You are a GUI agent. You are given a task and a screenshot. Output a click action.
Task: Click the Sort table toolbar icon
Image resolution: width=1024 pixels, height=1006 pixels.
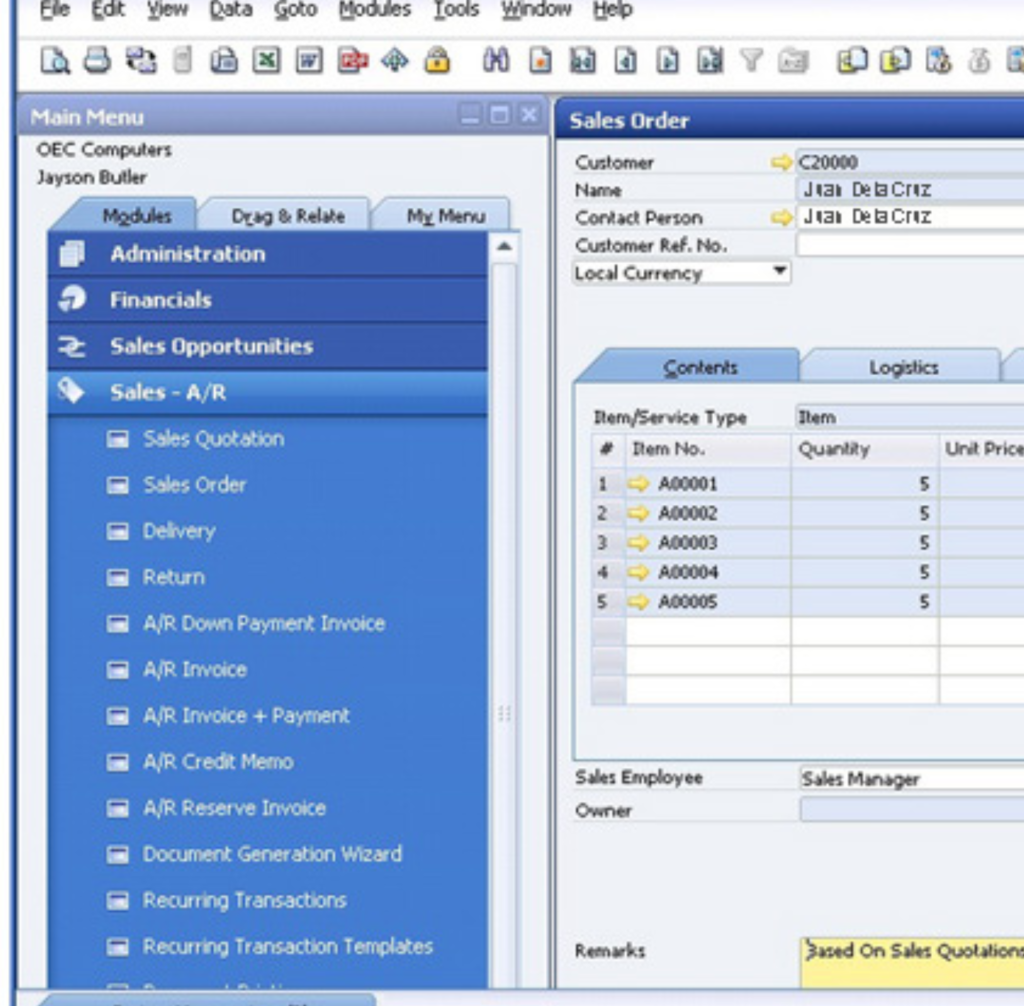(x=793, y=61)
